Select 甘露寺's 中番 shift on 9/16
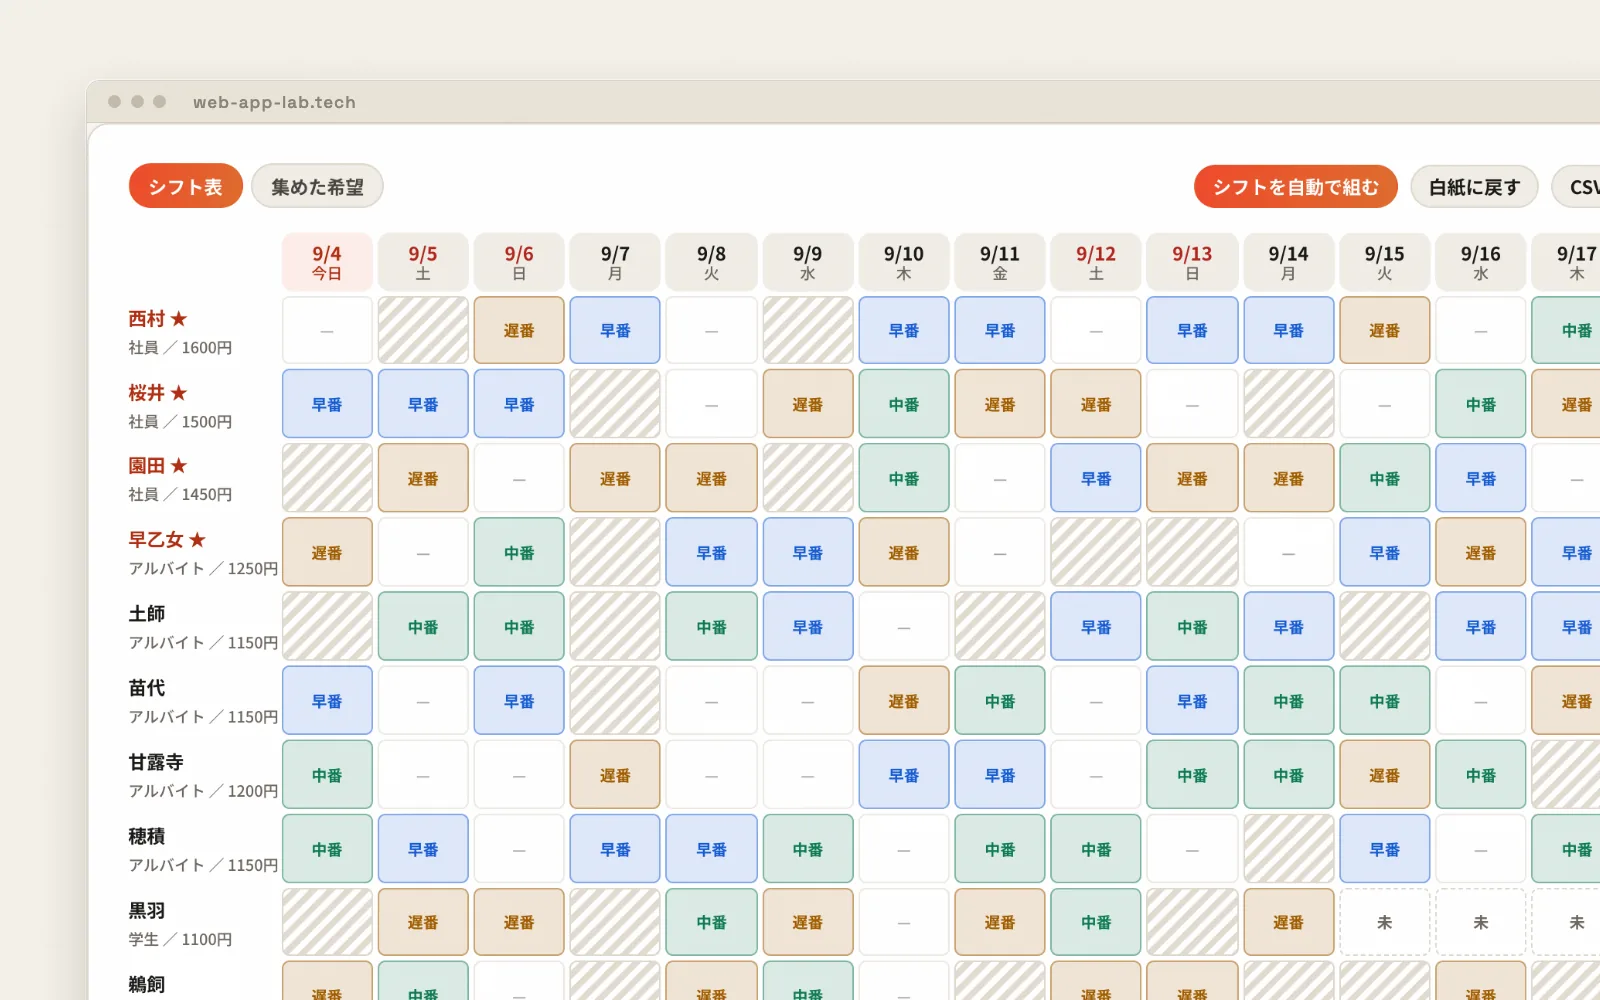 pyautogui.click(x=1481, y=774)
